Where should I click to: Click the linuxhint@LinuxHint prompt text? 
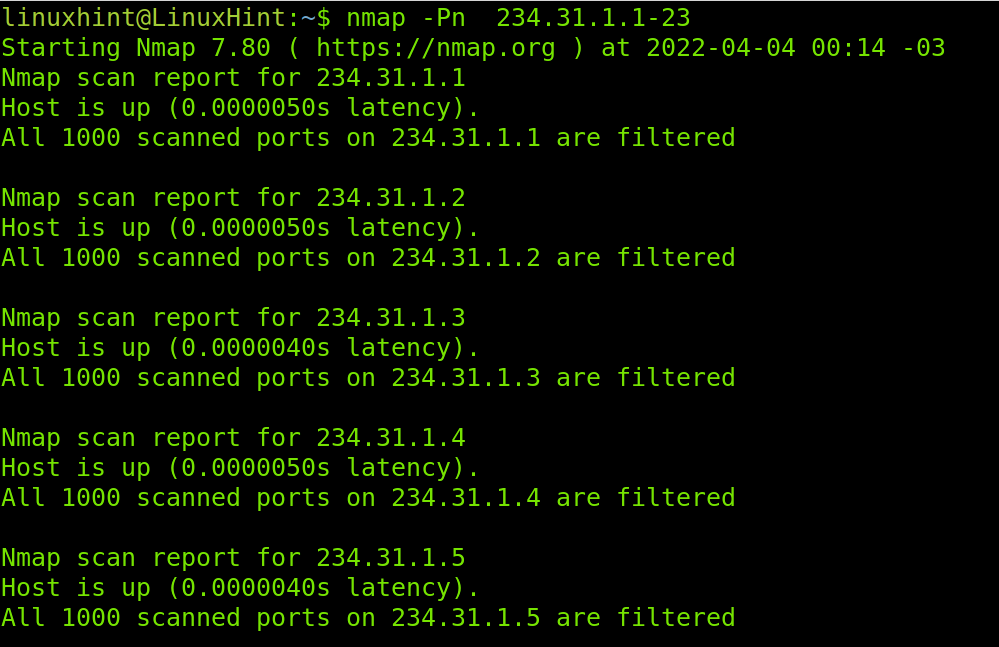[144, 18]
